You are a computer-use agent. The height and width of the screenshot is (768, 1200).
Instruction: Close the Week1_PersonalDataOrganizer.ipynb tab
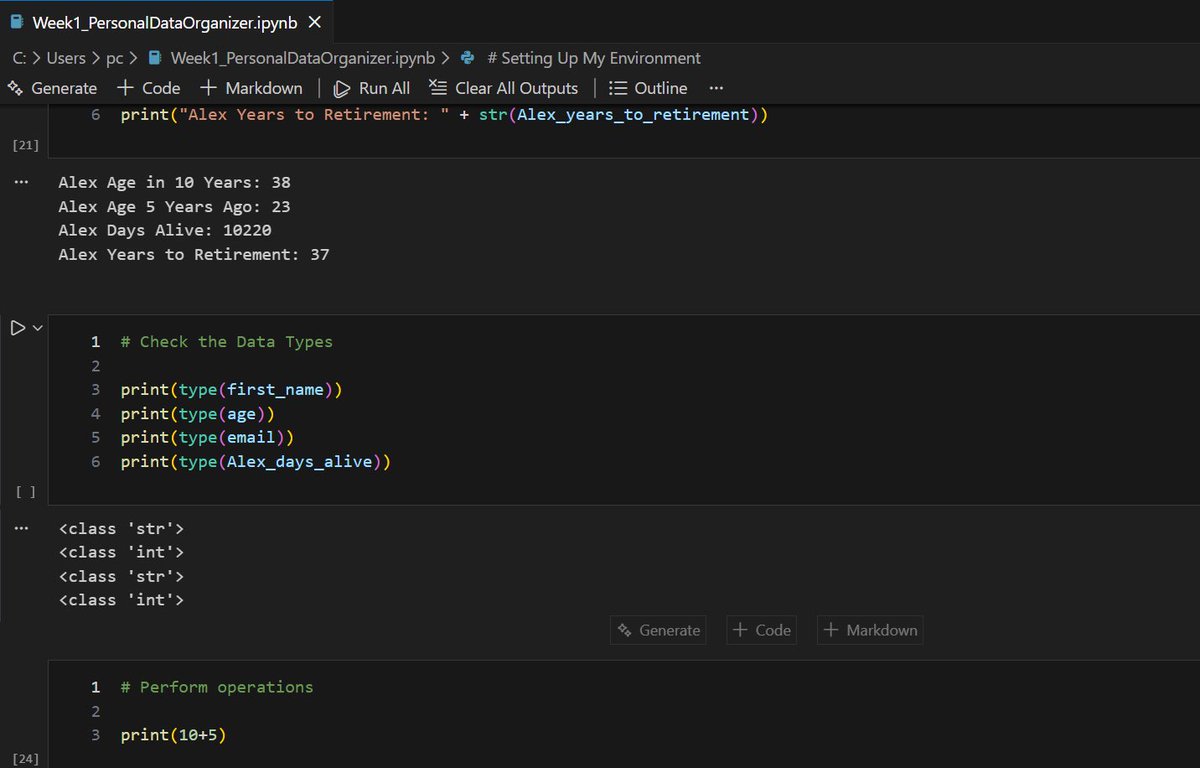click(315, 21)
